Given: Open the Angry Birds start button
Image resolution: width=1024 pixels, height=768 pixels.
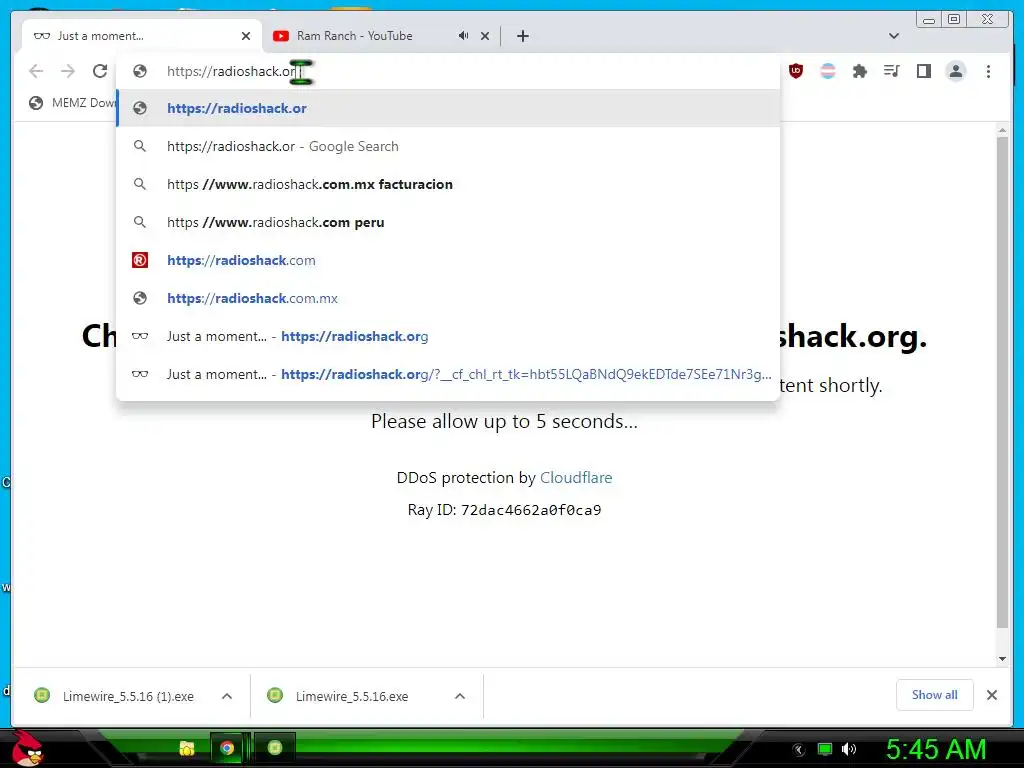Looking at the screenshot, I should click(26, 748).
